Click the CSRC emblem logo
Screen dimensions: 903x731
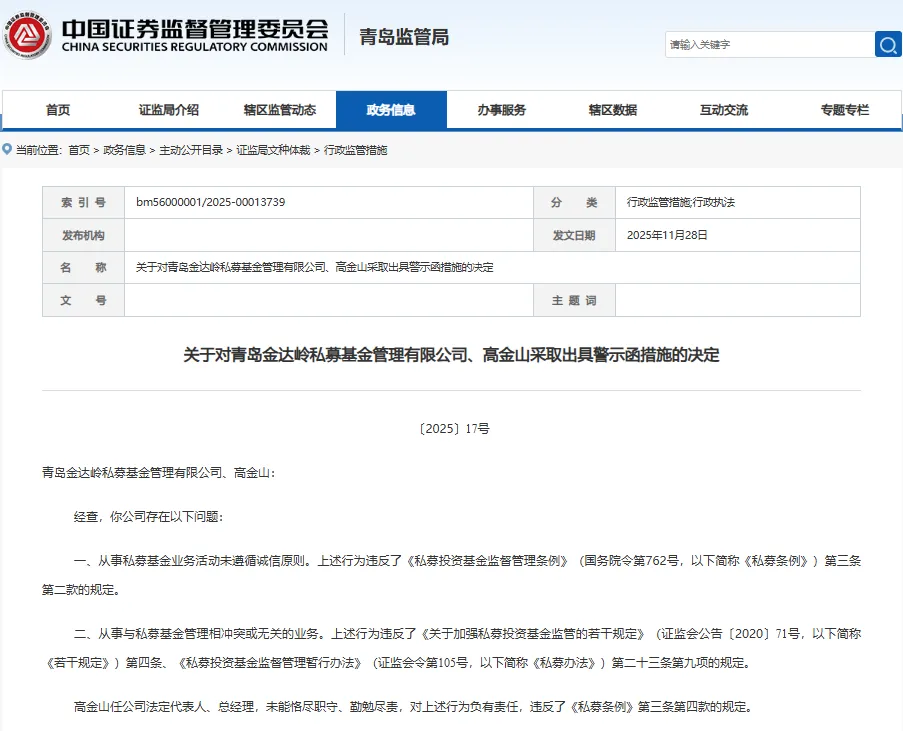click(26, 35)
